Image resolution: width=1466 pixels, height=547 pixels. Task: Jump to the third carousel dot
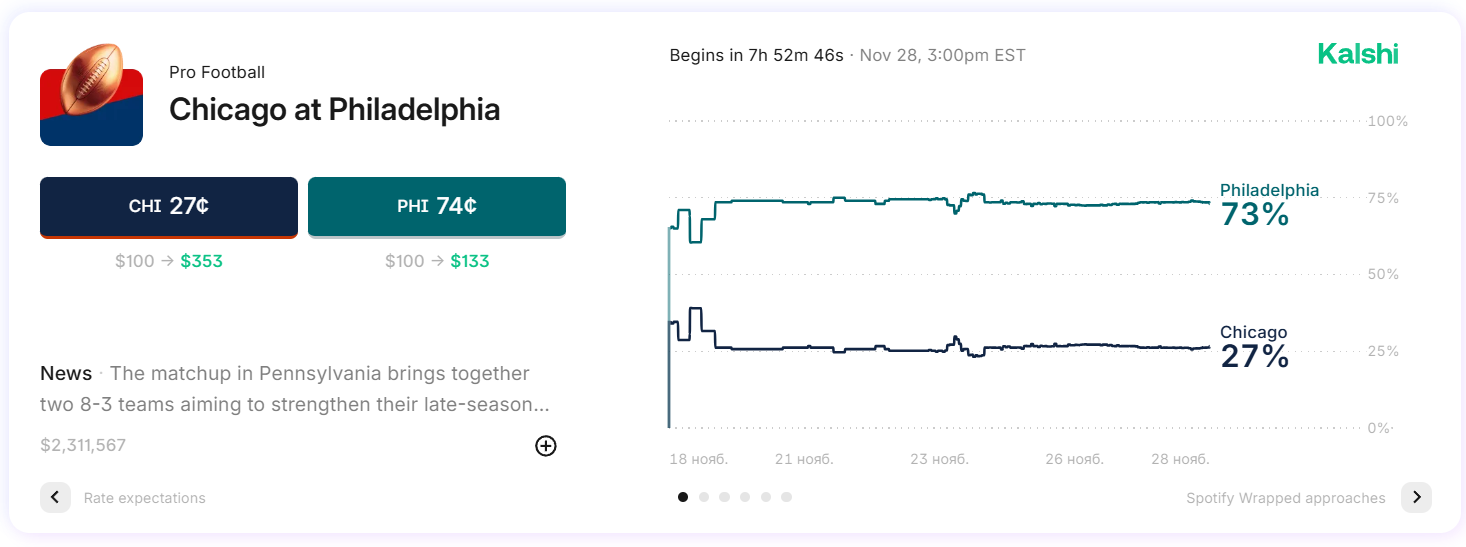pos(725,497)
